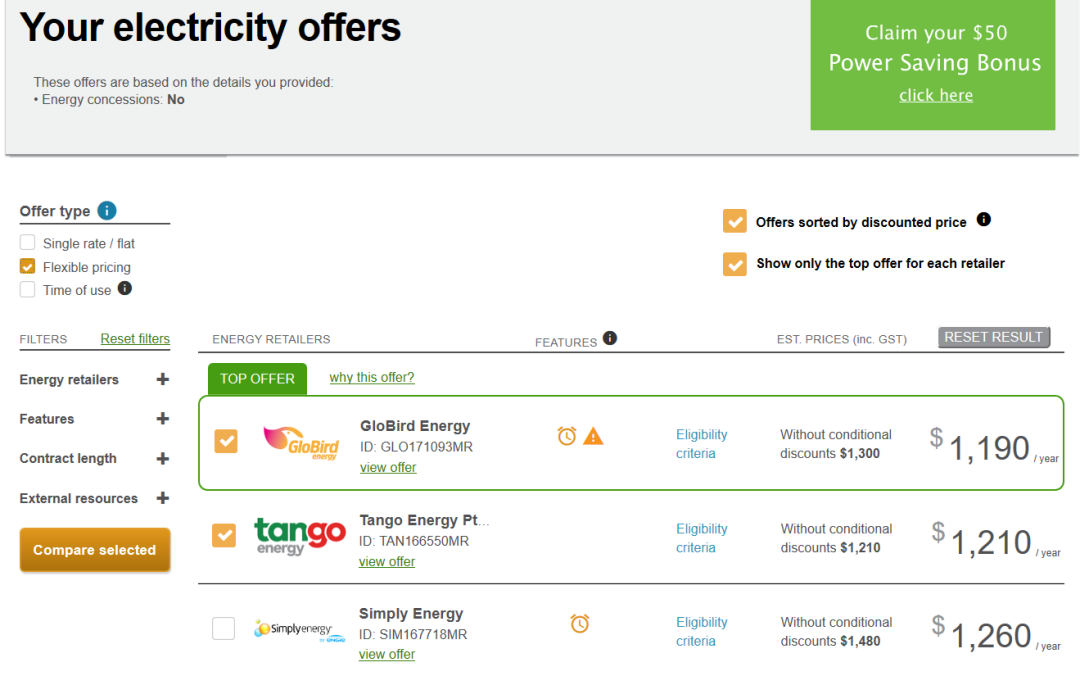The image size is (1080, 676).
Task: Open the TOP OFFER tab
Action: [x=257, y=378]
